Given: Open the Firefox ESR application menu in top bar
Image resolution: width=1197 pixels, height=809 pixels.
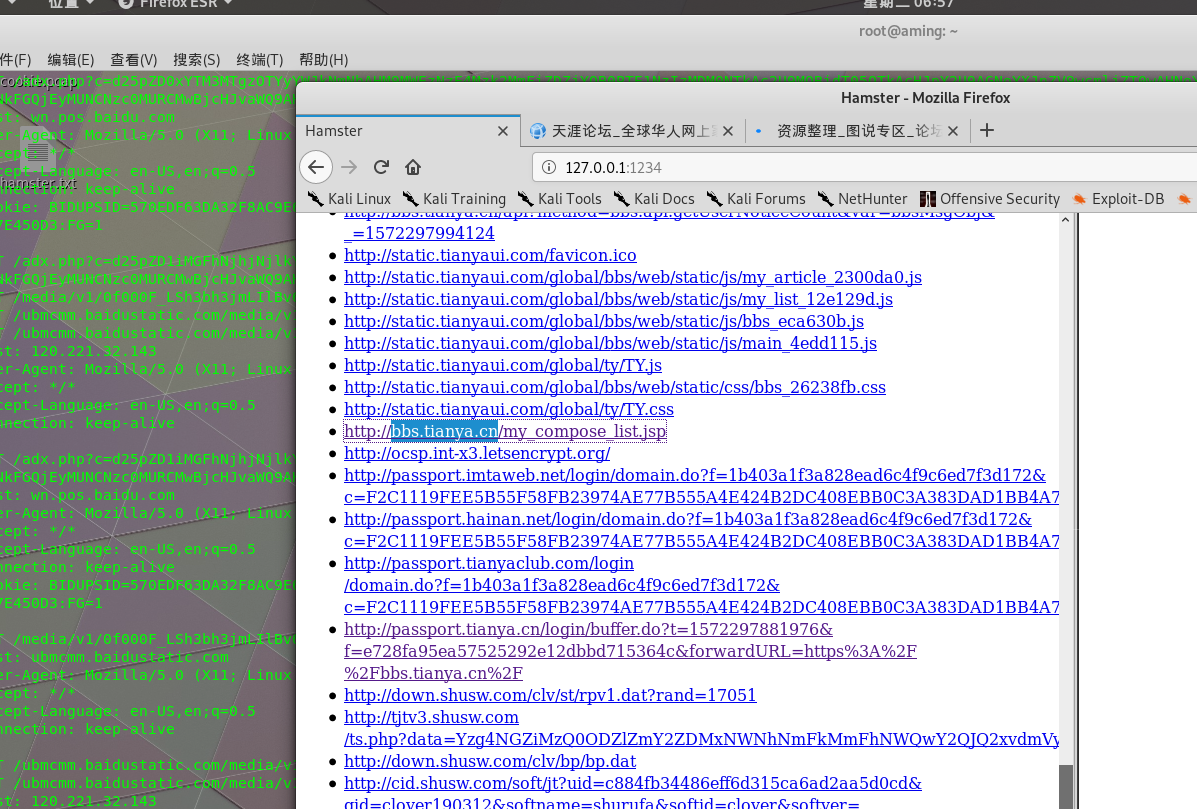Looking at the screenshot, I should coord(175,4).
